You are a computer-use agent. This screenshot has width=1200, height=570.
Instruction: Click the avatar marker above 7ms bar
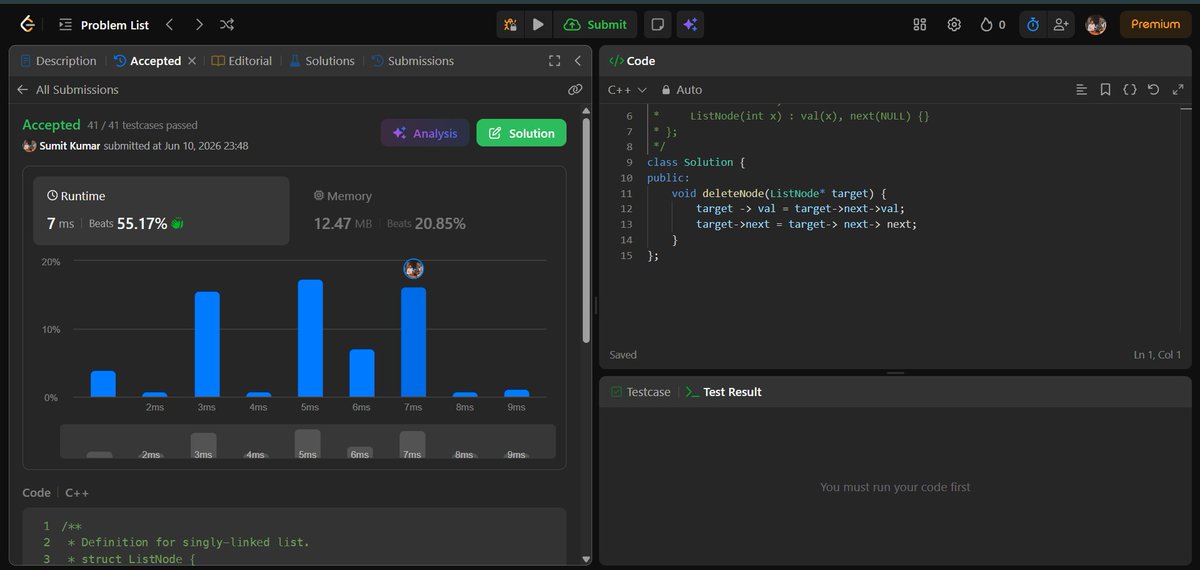coord(414,268)
